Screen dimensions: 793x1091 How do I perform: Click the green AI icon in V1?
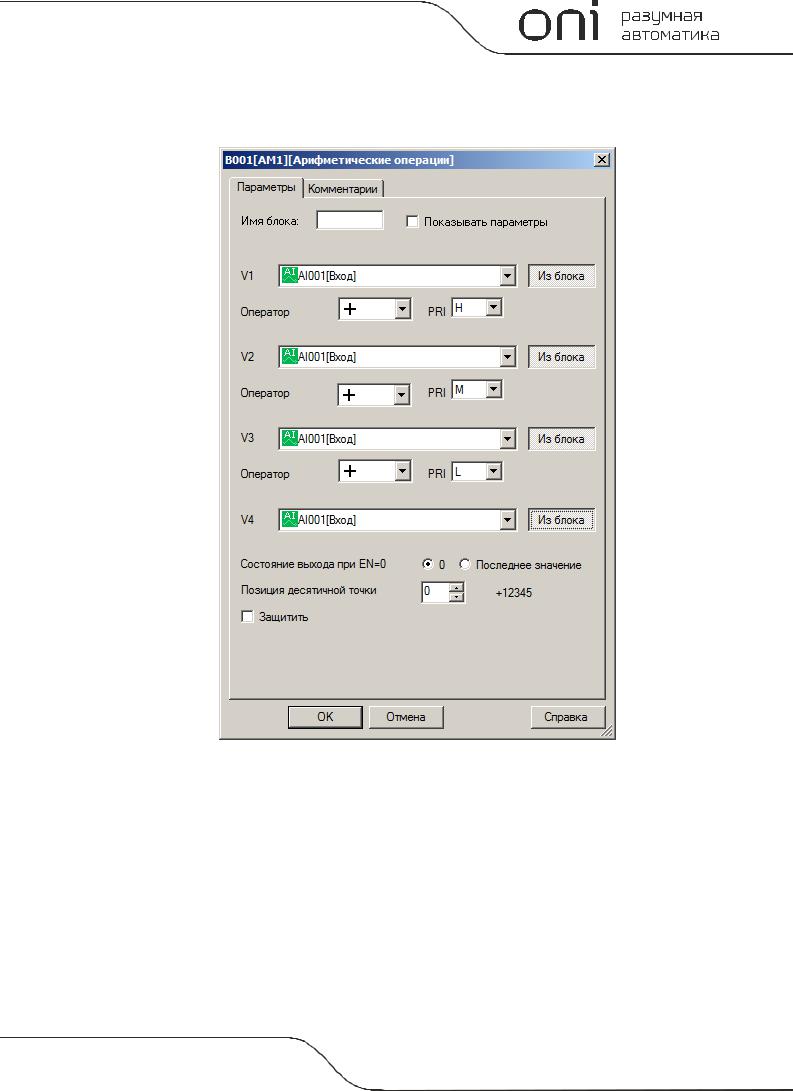point(290,276)
